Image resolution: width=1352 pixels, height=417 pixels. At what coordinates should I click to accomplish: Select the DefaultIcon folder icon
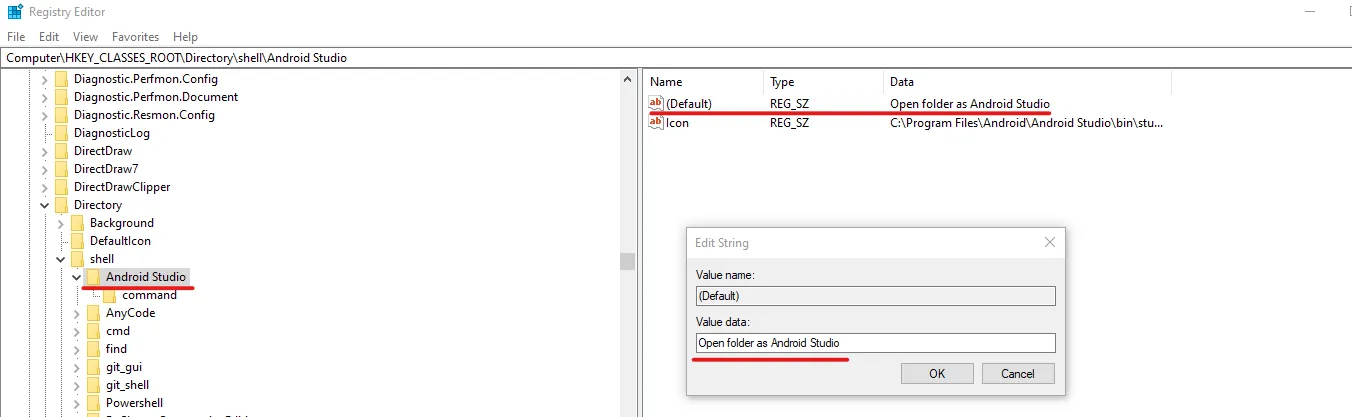(77, 241)
